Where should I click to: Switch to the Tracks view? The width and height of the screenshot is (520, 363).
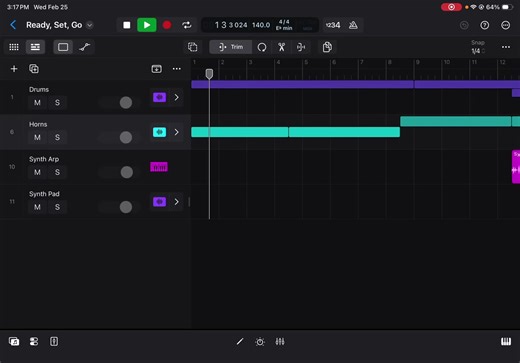[x=35, y=47]
